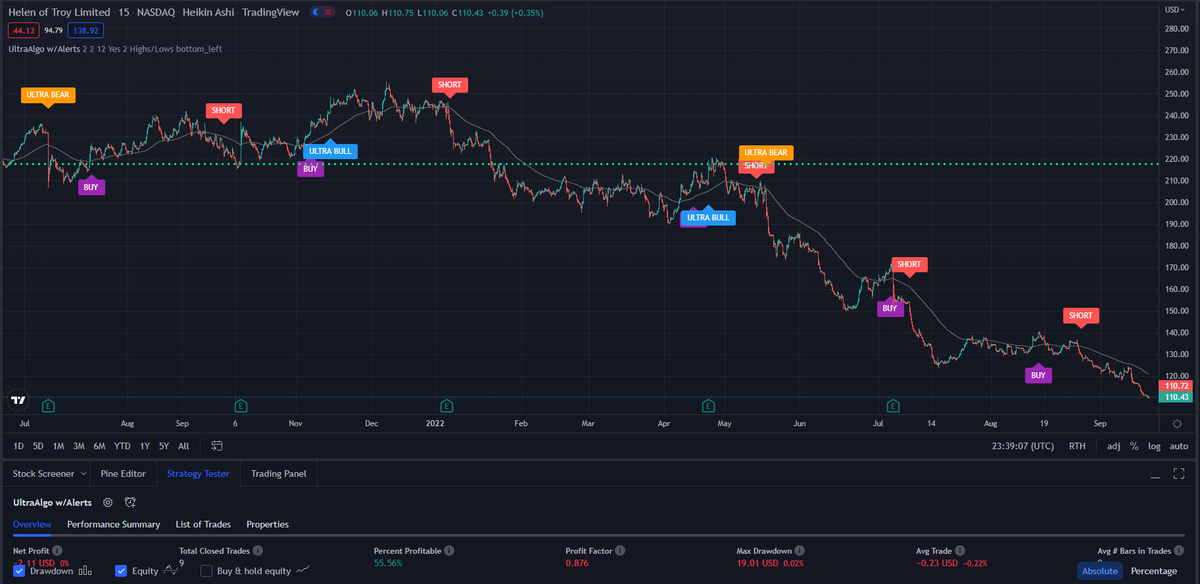Set range to 1Y
Viewport: 1200px width, 584px height.
tap(145, 446)
